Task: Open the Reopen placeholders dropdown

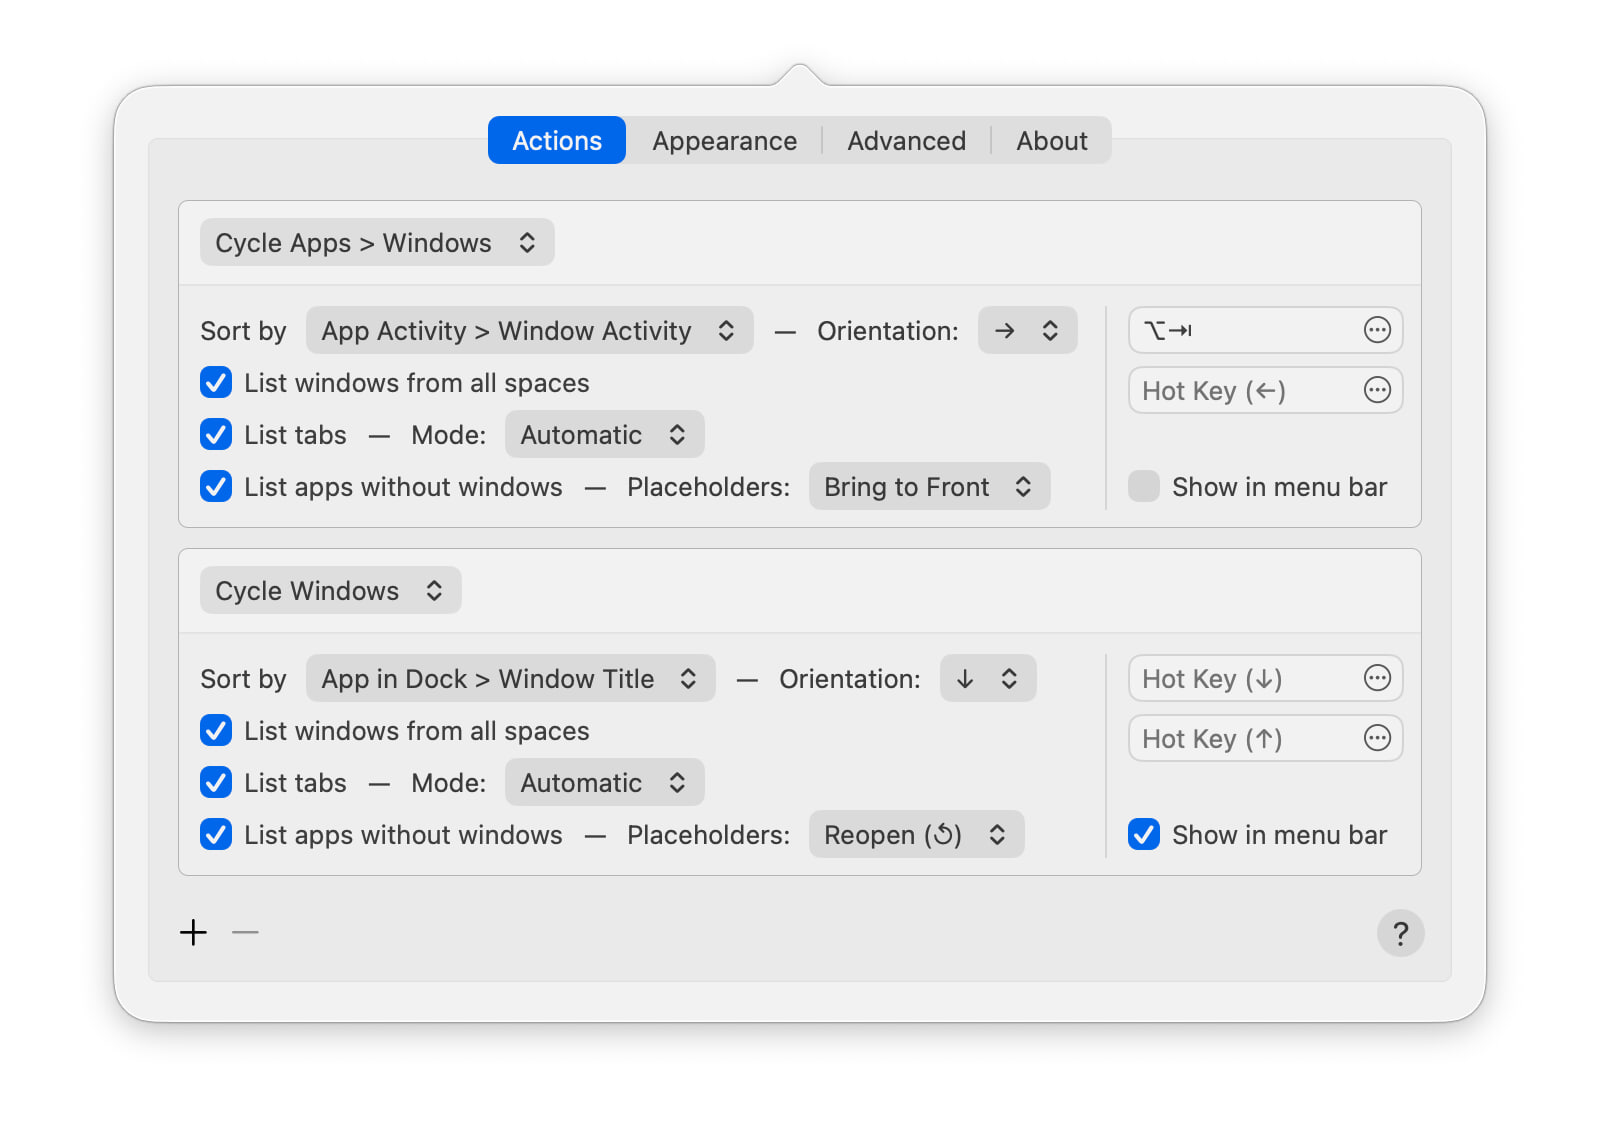Action: coord(915,835)
